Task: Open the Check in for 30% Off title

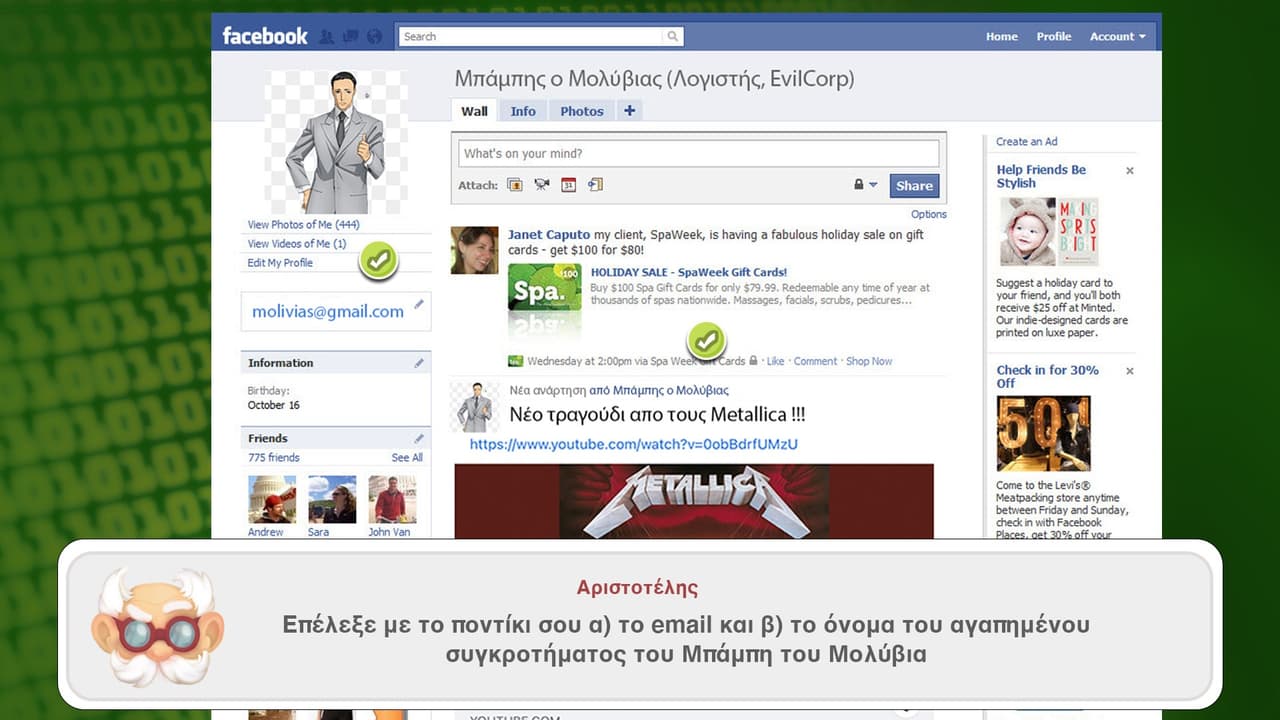Action: pyautogui.click(x=1047, y=376)
